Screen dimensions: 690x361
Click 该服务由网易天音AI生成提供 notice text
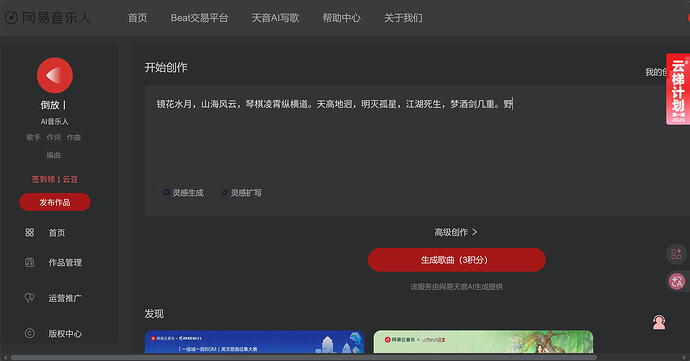(x=456, y=287)
